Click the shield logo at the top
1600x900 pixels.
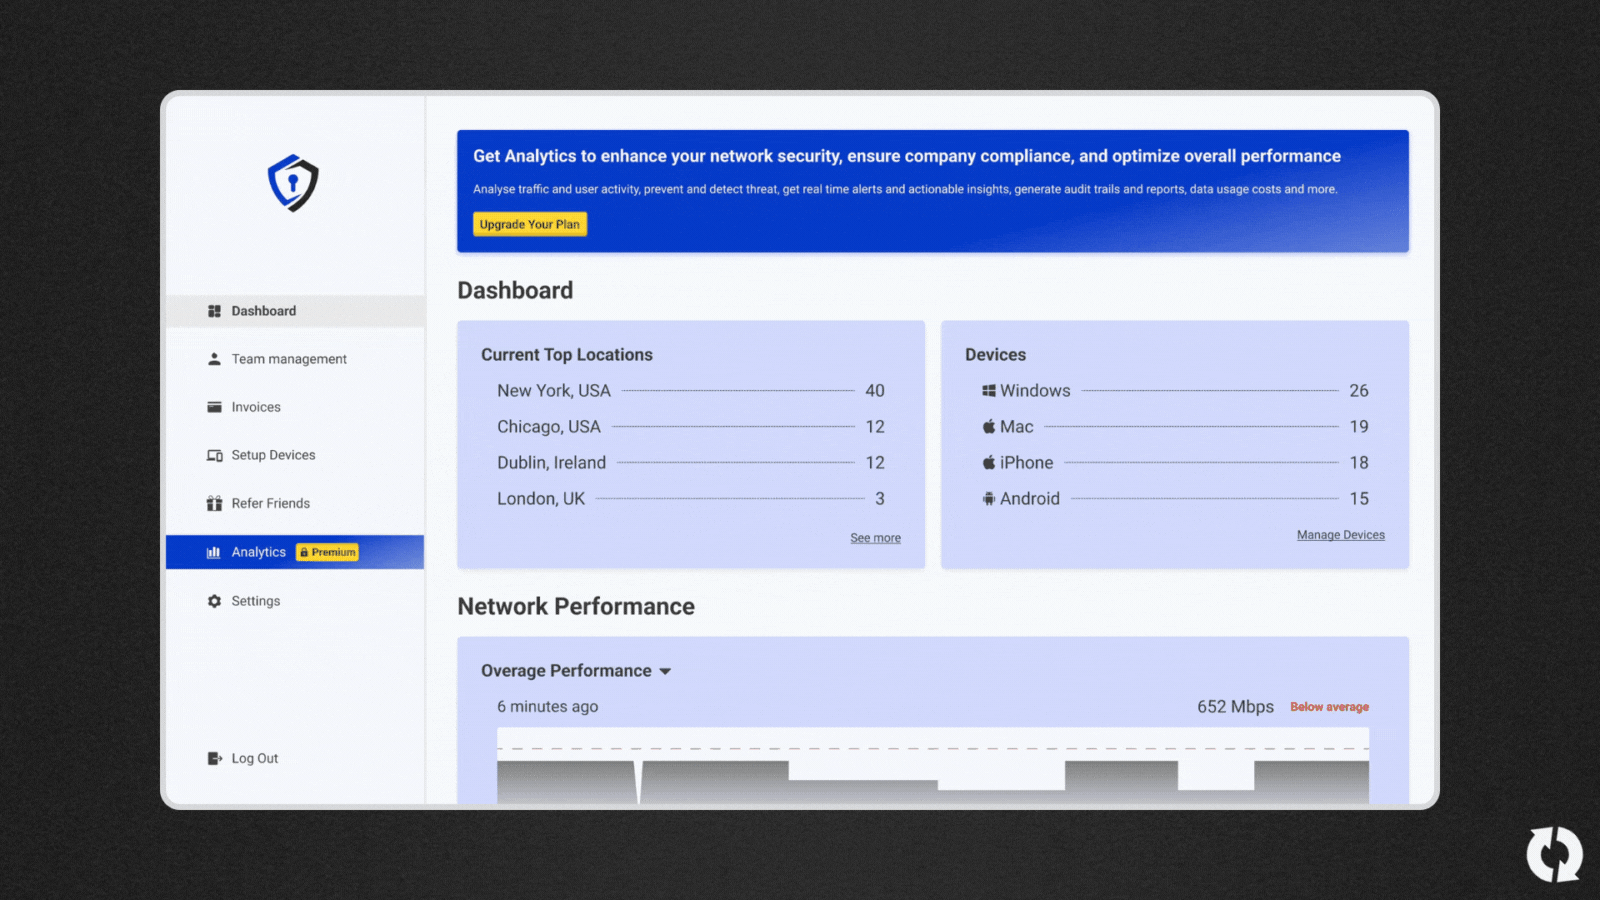292,181
